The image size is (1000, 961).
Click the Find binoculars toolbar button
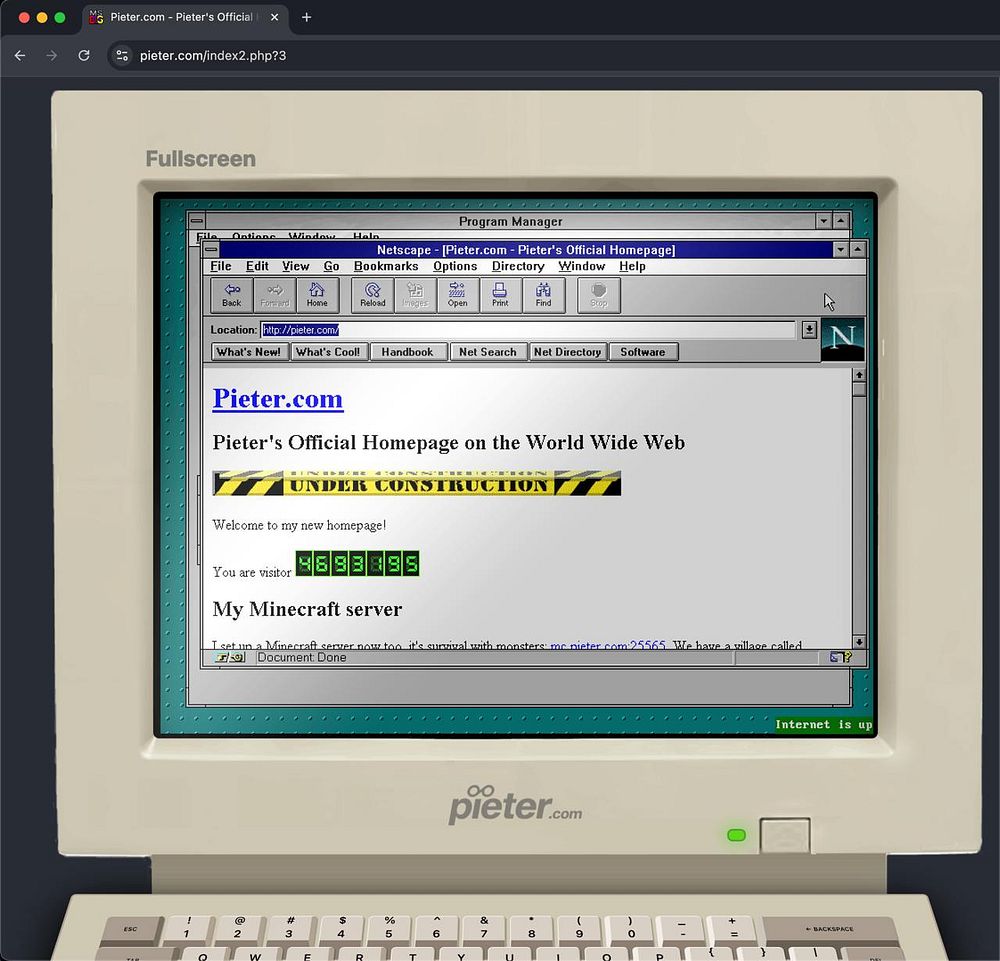[543, 295]
